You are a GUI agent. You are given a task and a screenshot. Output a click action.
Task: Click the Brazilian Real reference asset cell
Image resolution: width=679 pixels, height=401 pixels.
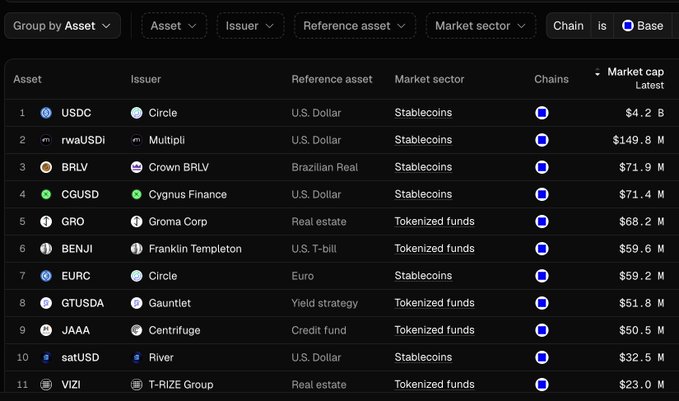[x=324, y=167]
